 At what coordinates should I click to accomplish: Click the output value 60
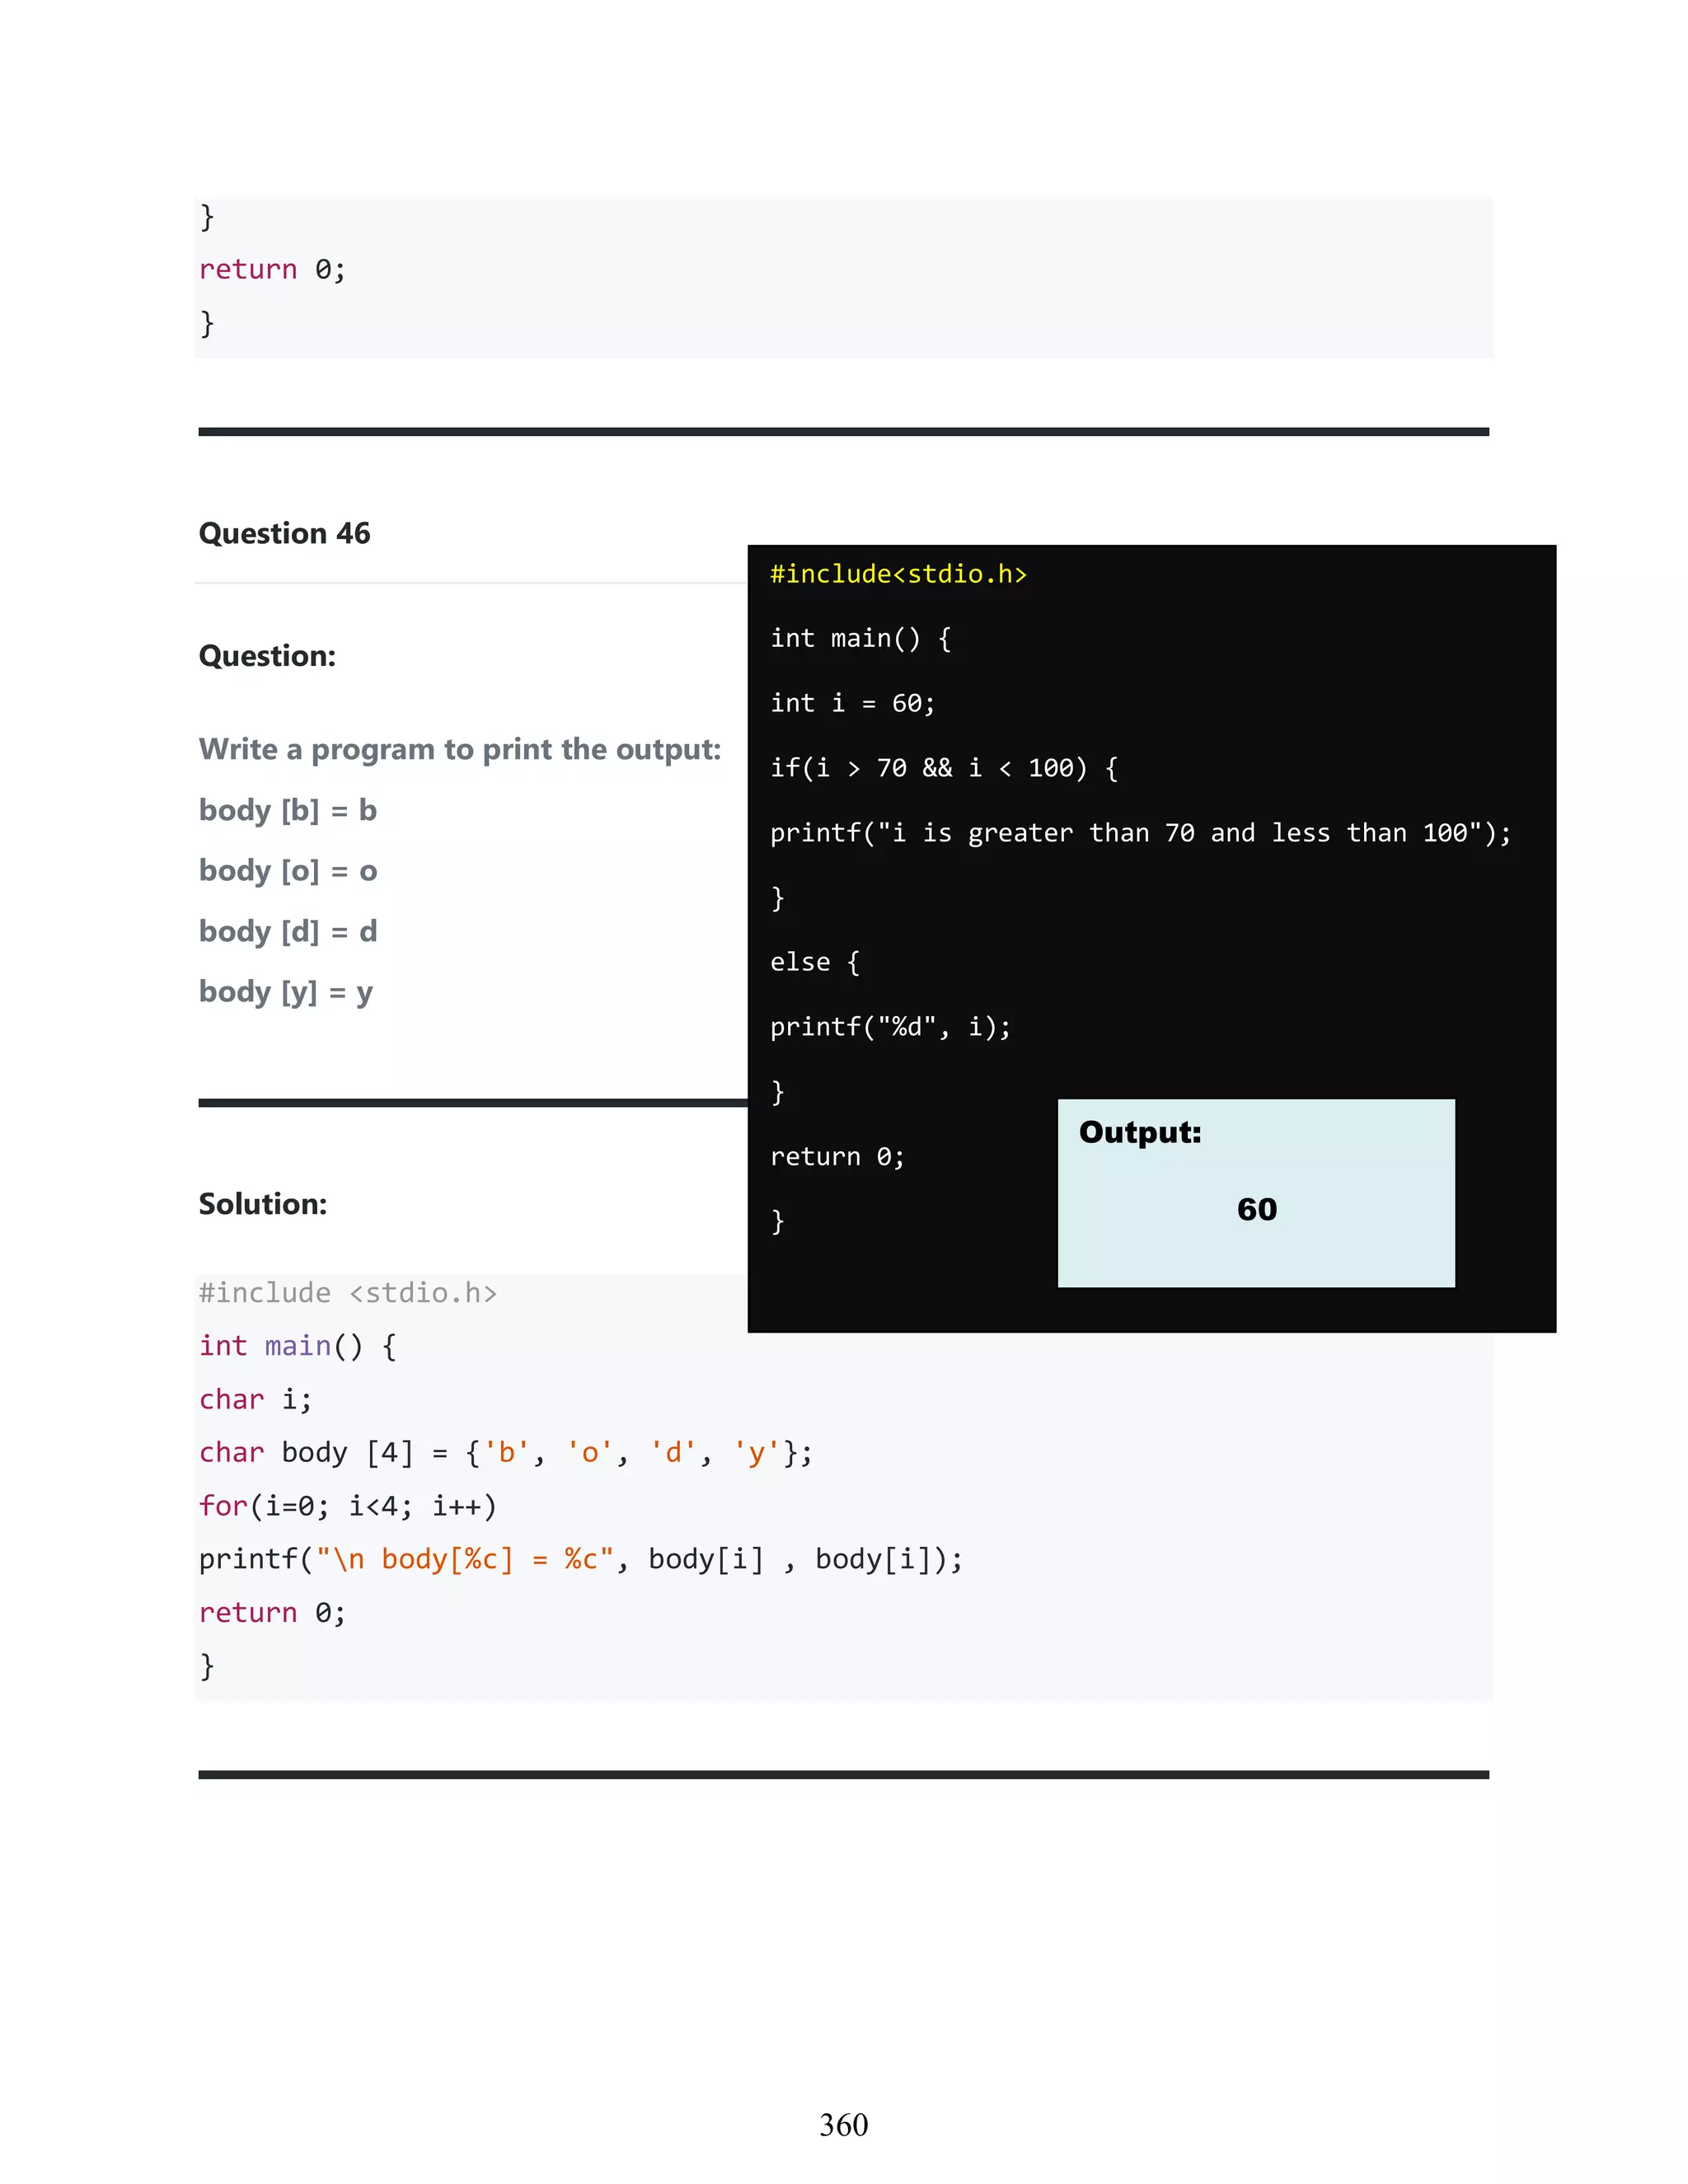(x=1257, y=1209)
